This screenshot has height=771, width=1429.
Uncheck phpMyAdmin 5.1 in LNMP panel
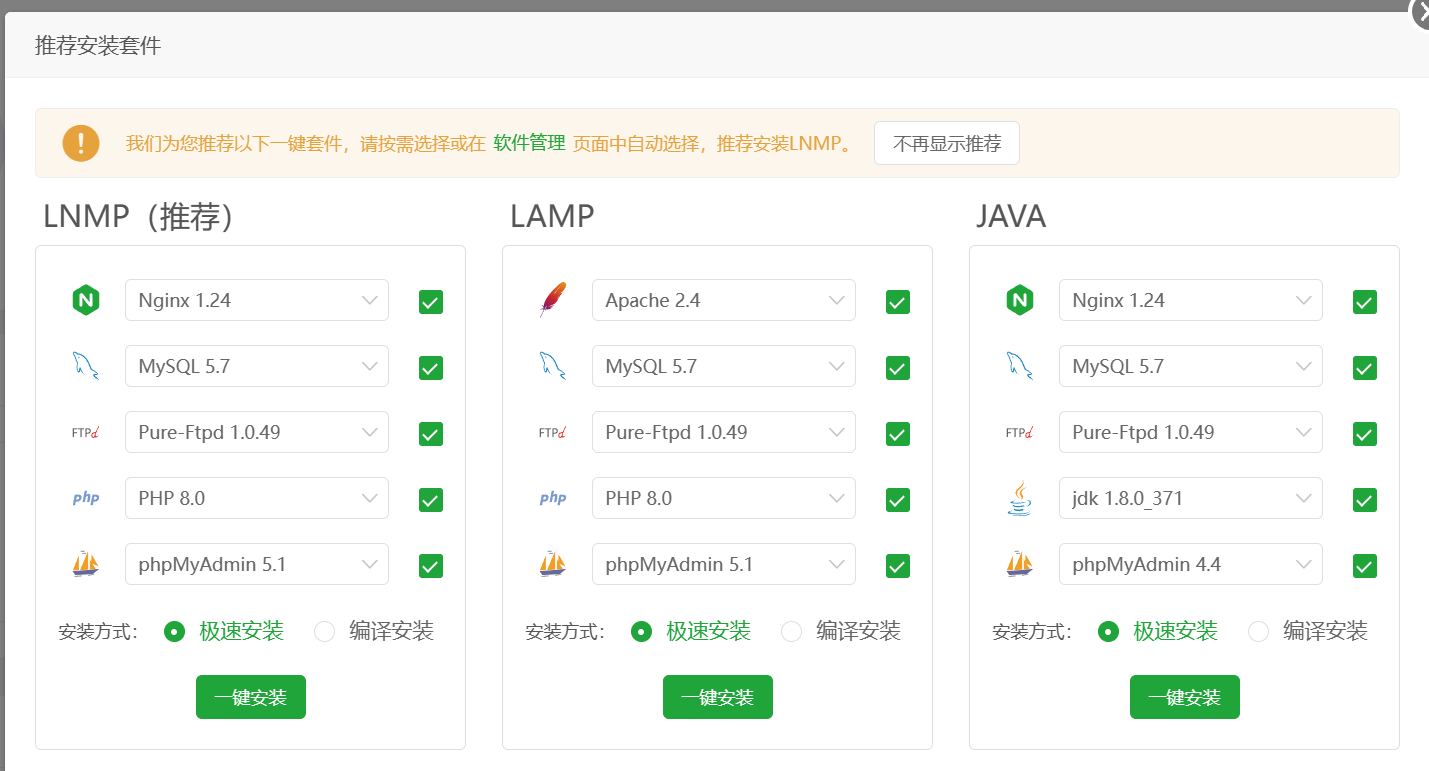(431, 566)
